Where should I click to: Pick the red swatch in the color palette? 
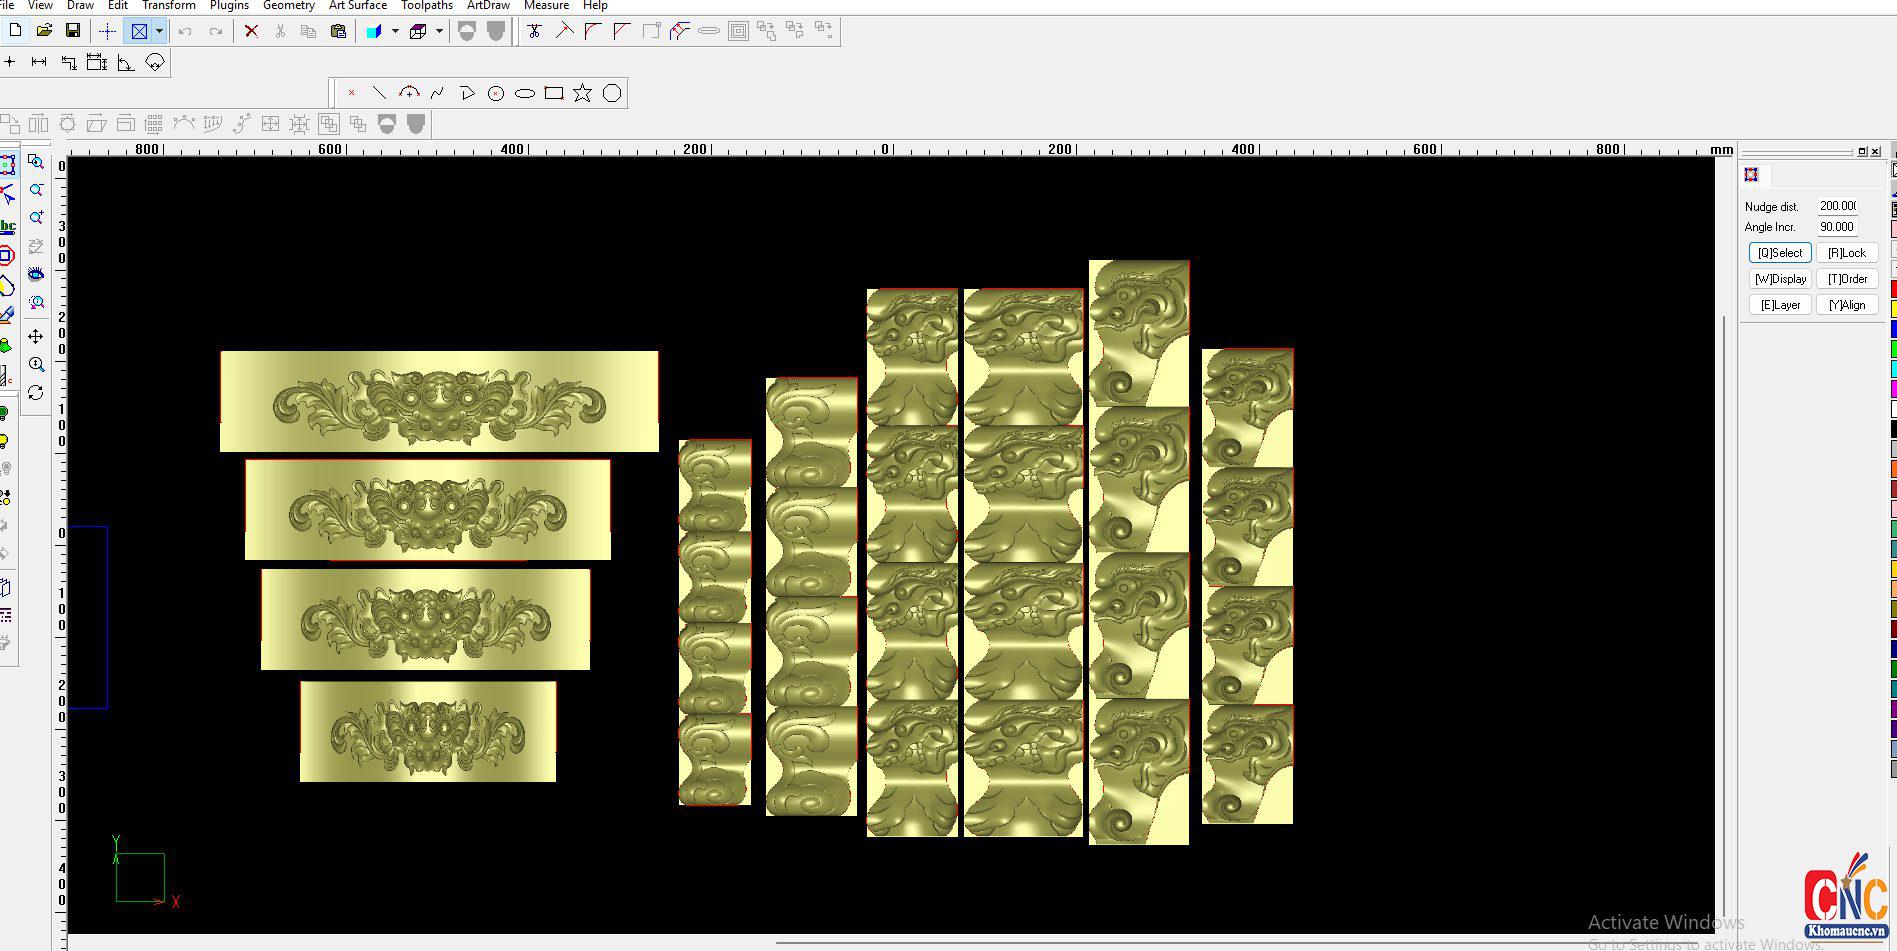click(1893, 289)
